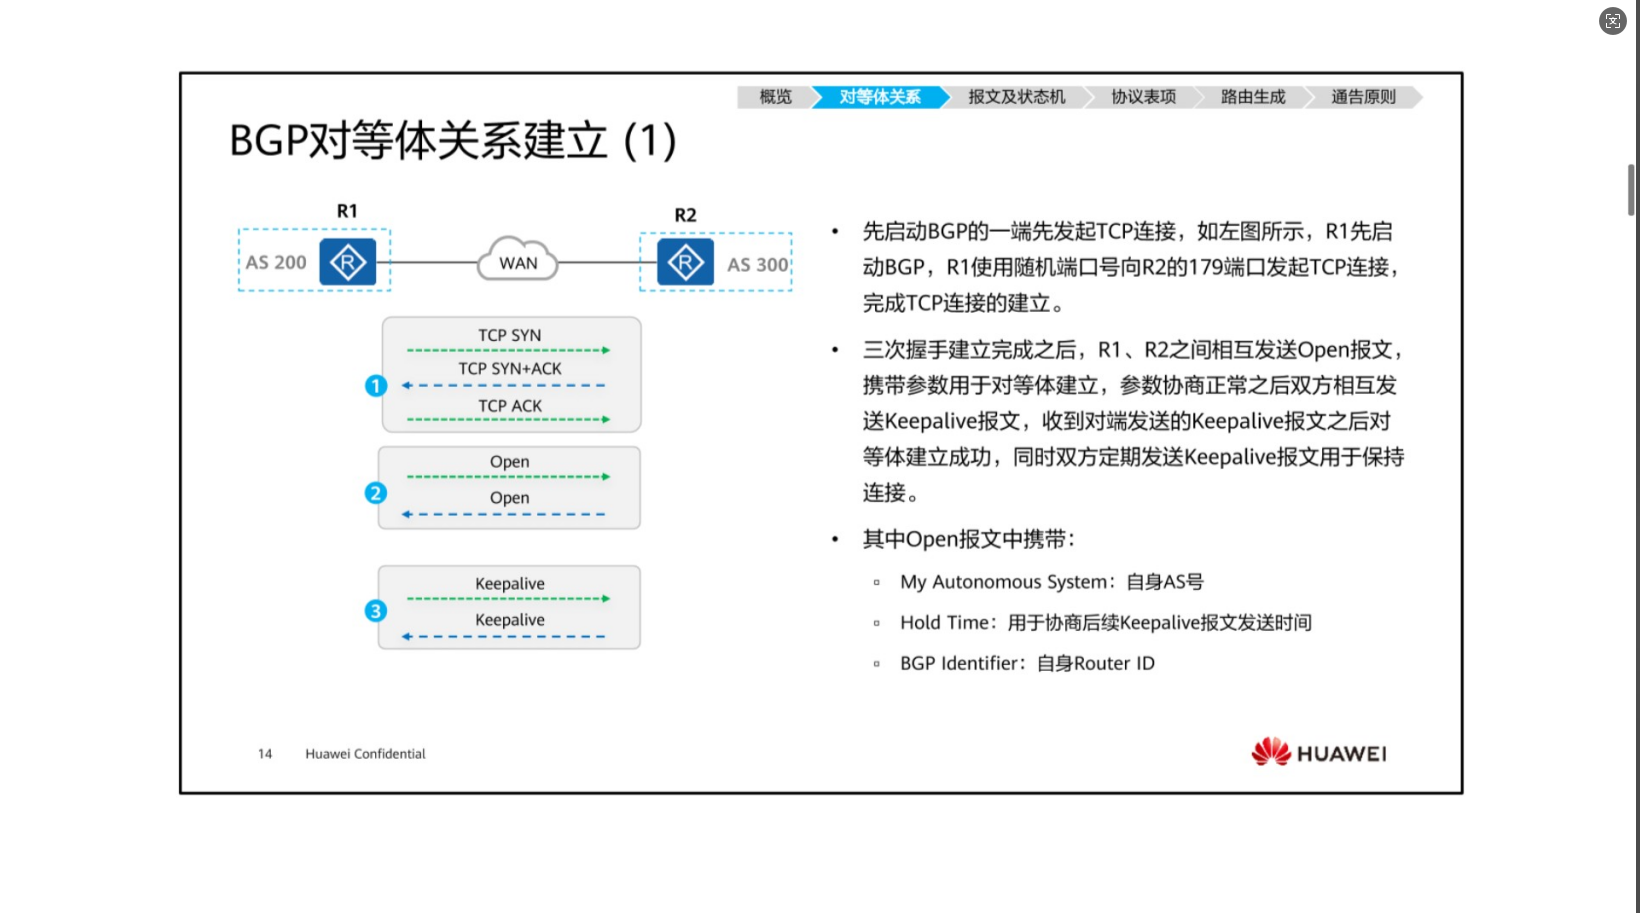Click the AS 200 label
The height and width of the screenshot is (913, 1640).
[x=276, y=263]
